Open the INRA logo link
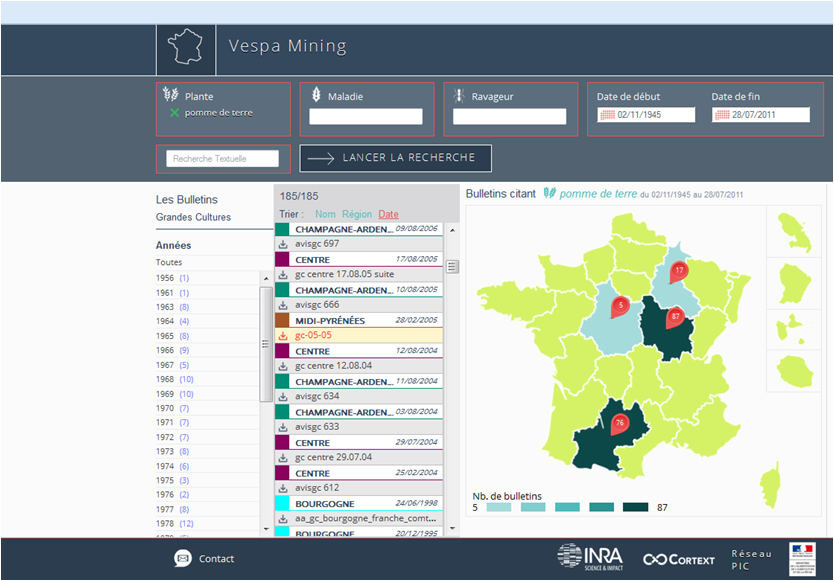This screenshot has height=581, width=834. click(x=590, y=557)
